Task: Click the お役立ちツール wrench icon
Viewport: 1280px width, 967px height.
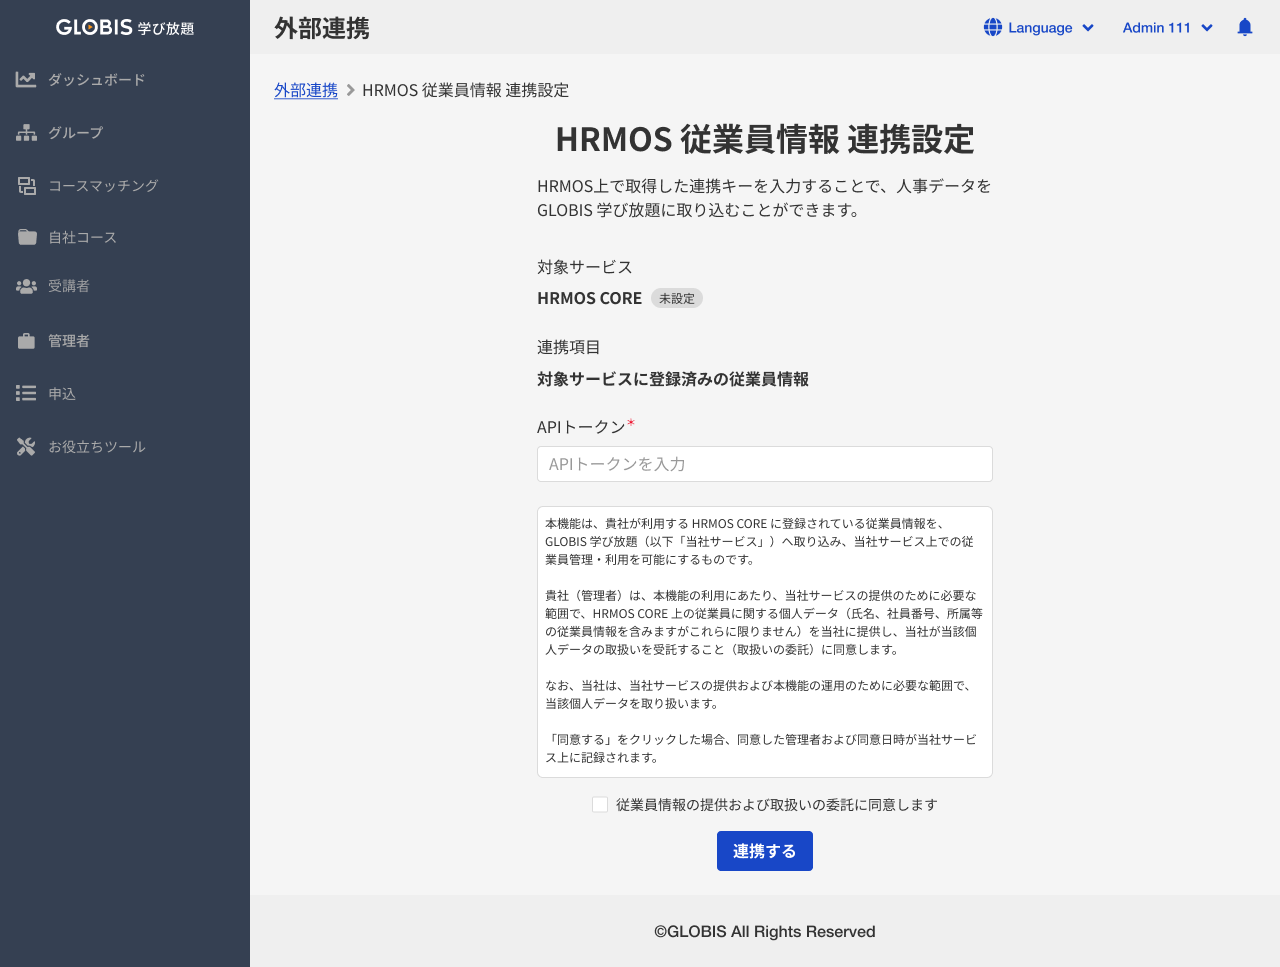Action: (26, 447)
